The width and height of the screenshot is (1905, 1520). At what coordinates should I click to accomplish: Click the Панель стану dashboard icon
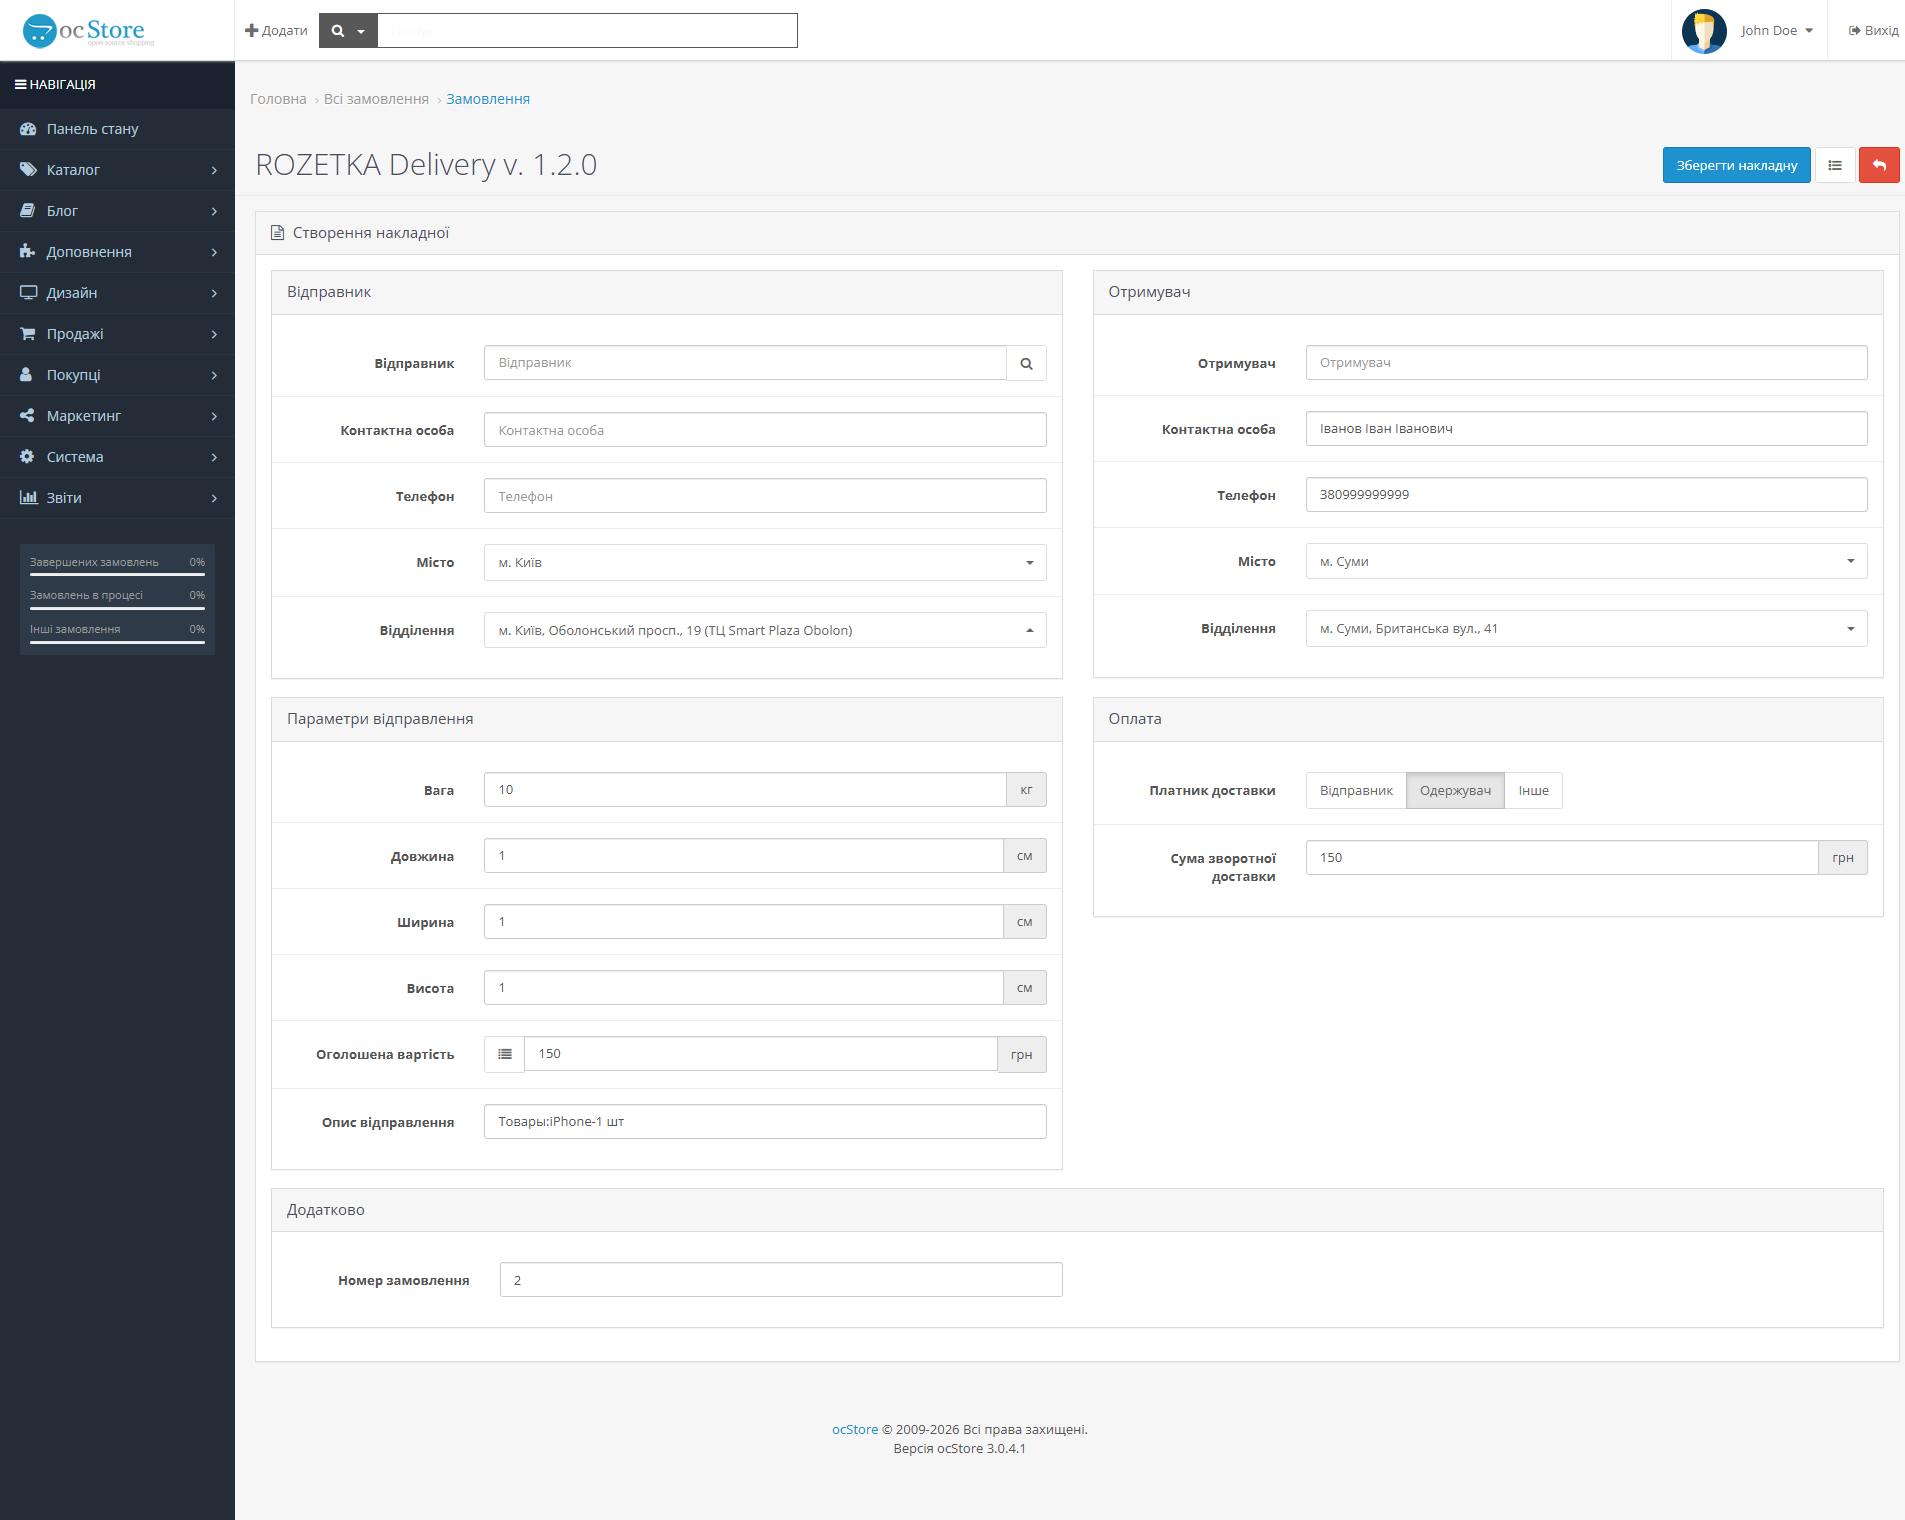[28, 129]
